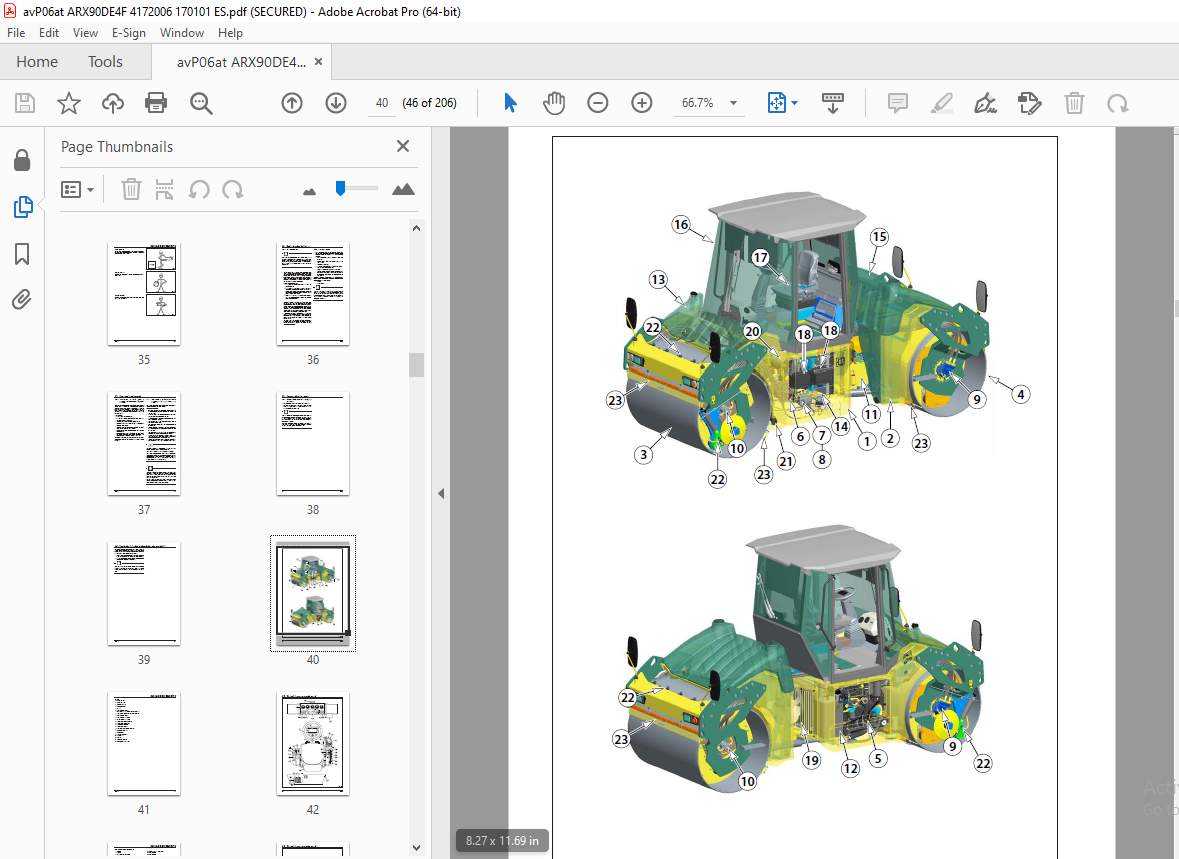Click the page size 8.27 x 11.69 in label
1179x859 pixels.
pos(502,841)
